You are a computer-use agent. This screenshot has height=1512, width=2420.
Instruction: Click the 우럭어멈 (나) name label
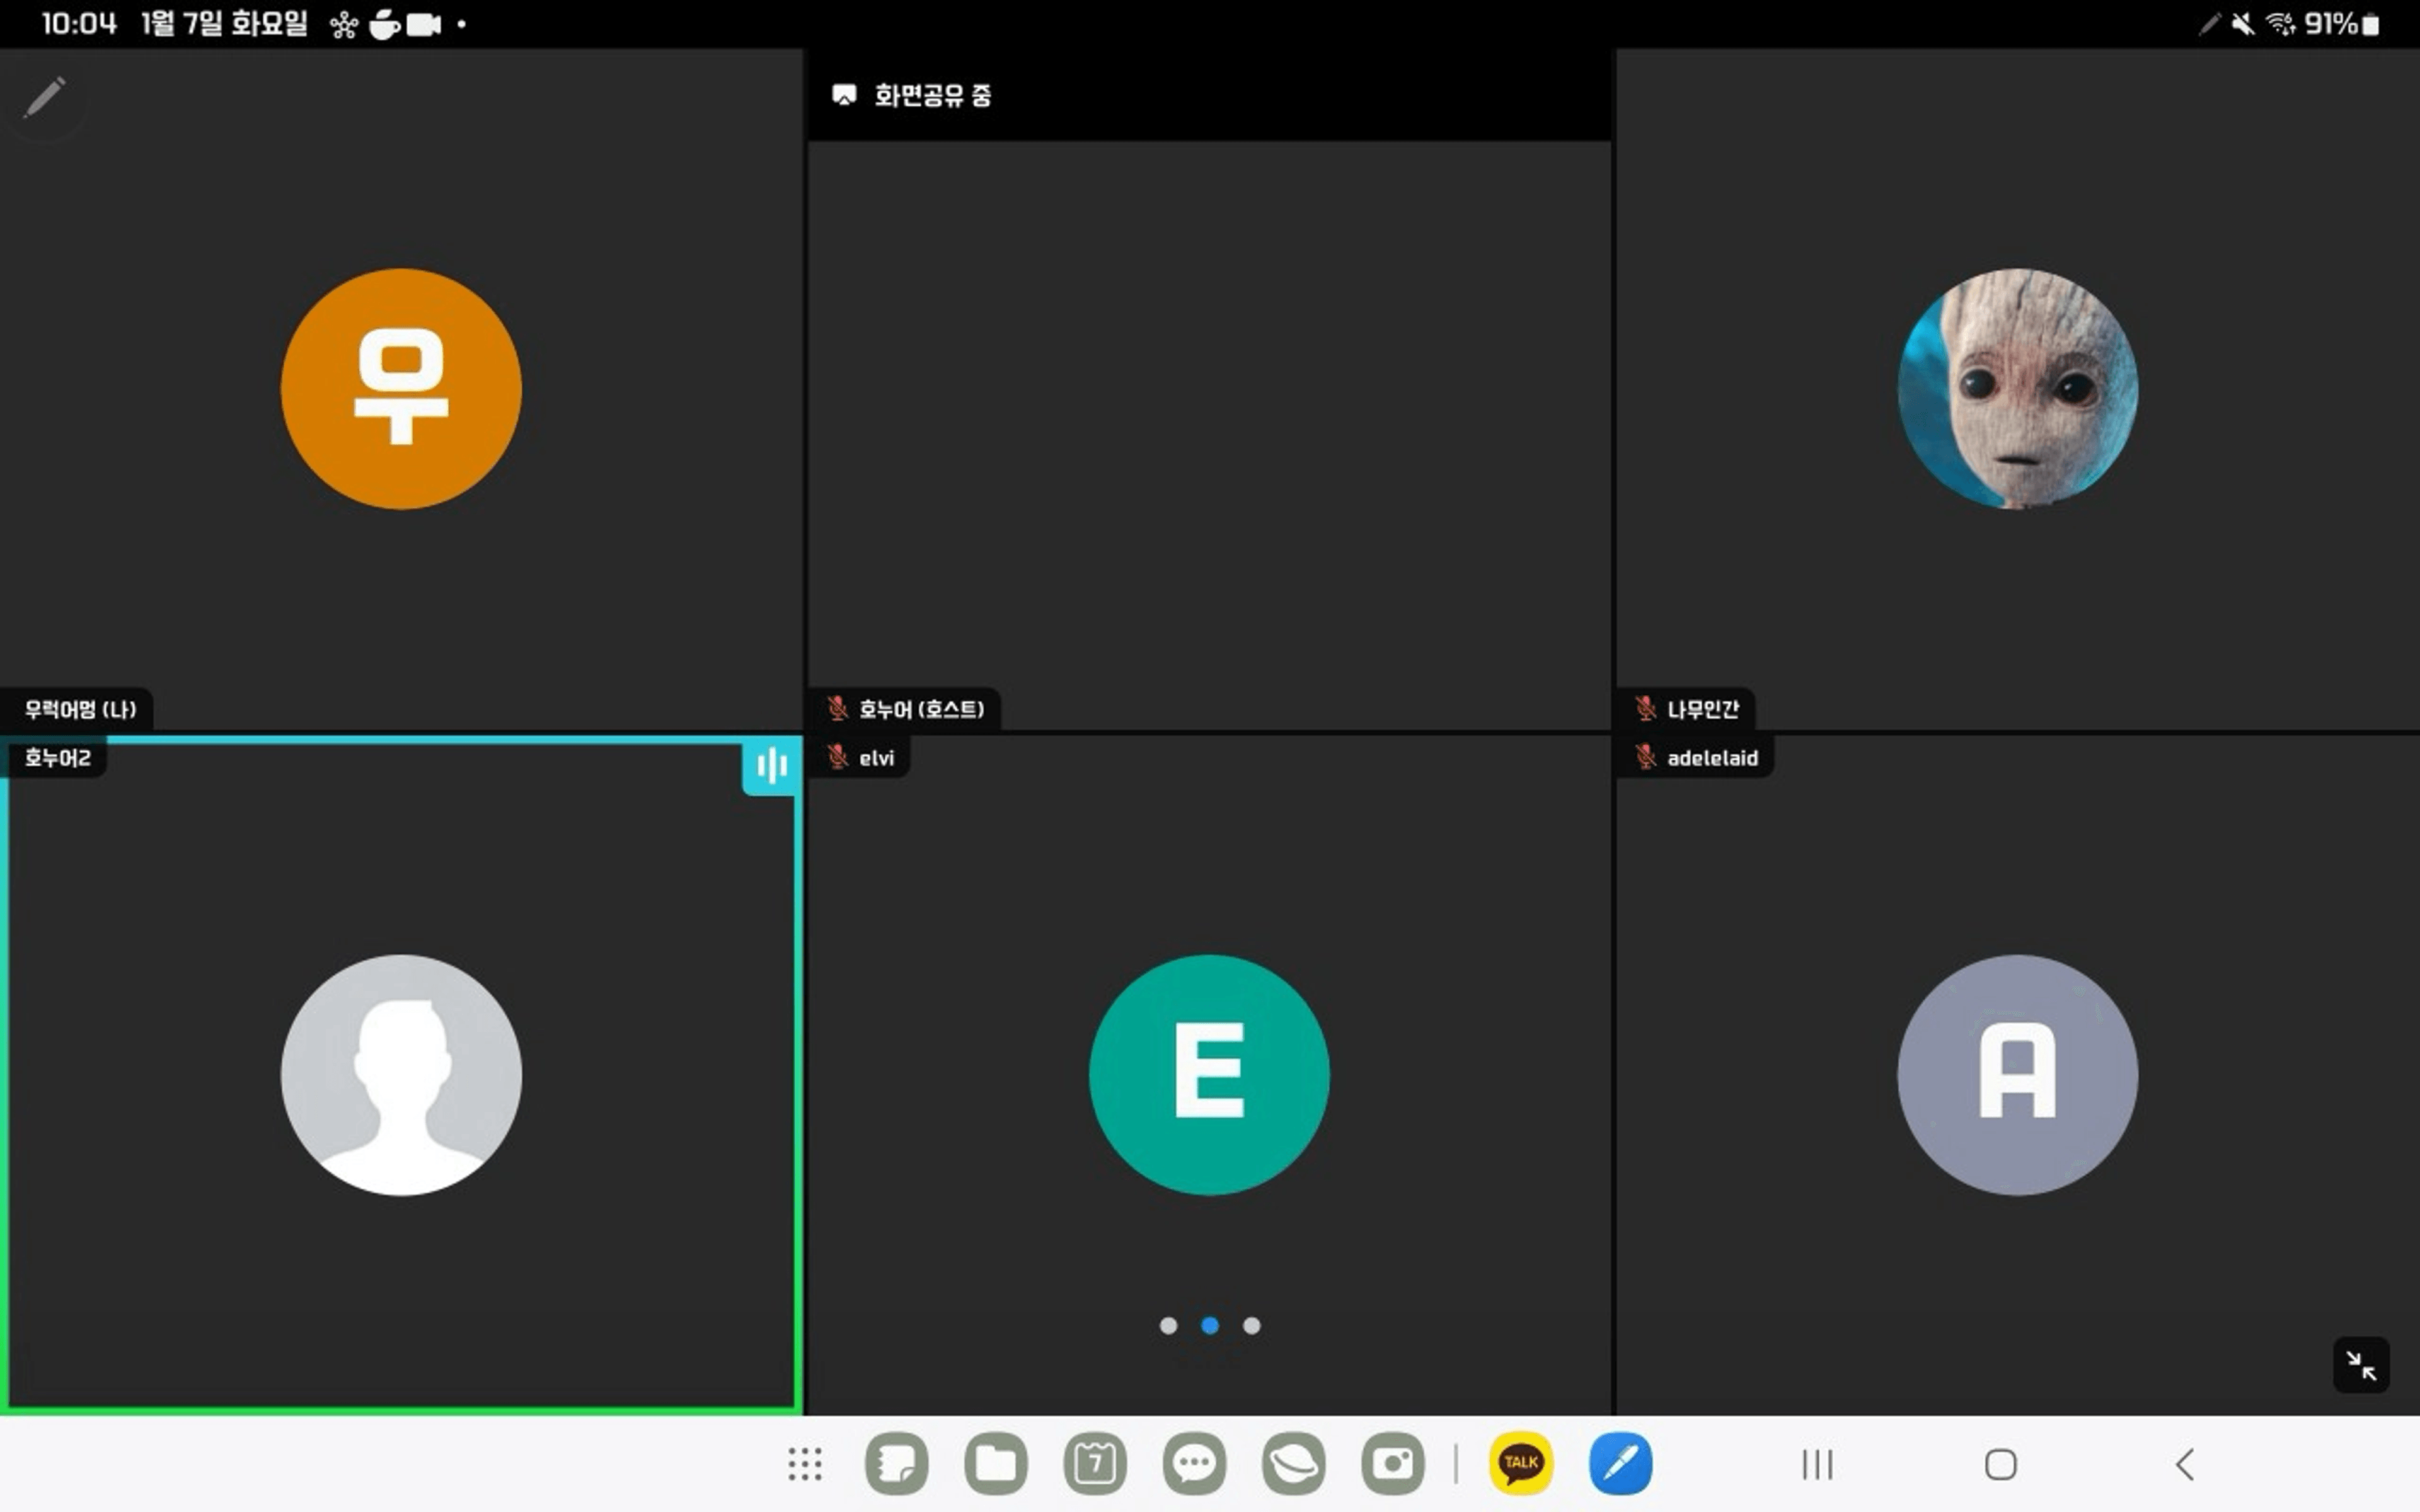coord(80,710)
